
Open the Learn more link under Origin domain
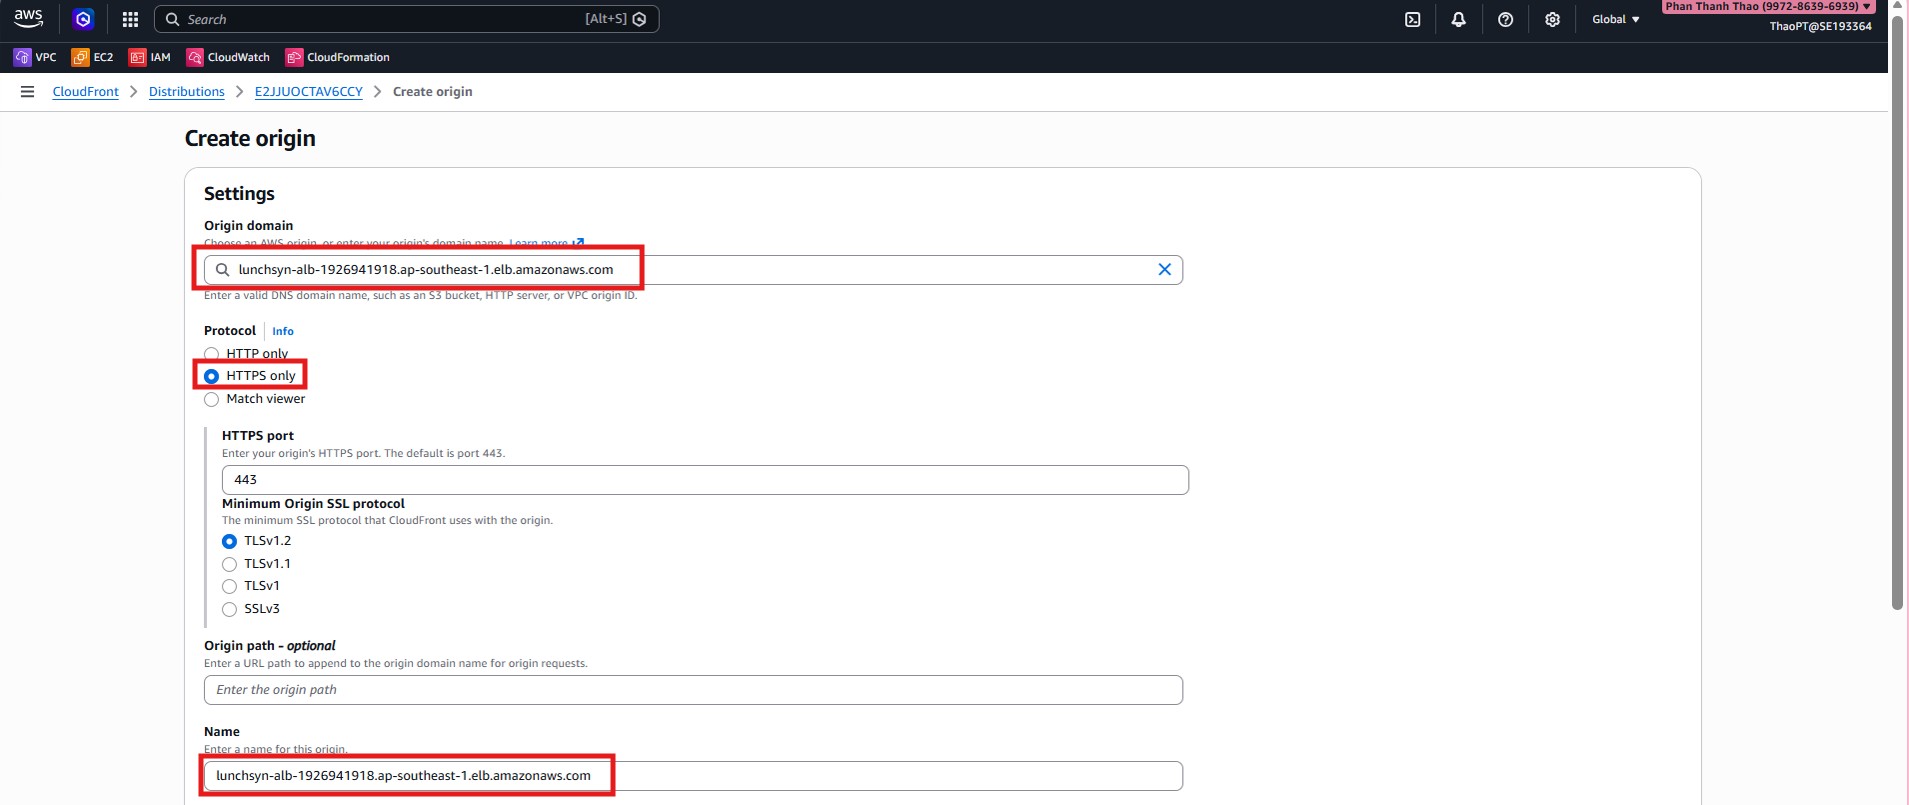546,243
